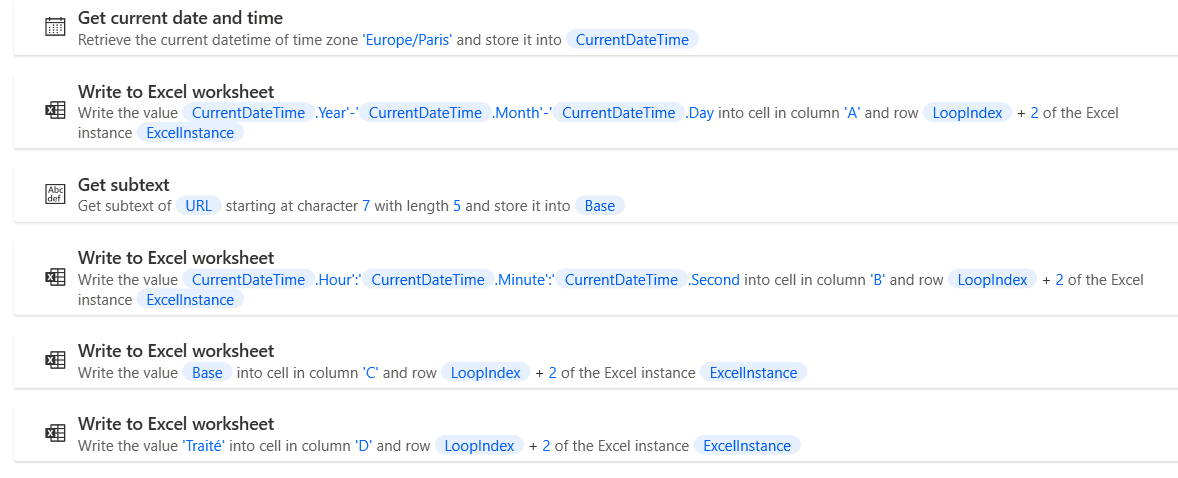Click the Base value pill in the column 'C' action
1178x478 pixels.
(207, 373)
